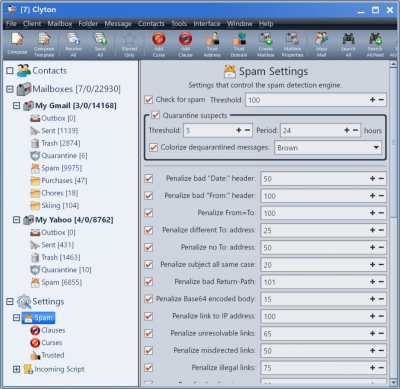Toggle the Penalize From=To checkbox

click(149, 213)
